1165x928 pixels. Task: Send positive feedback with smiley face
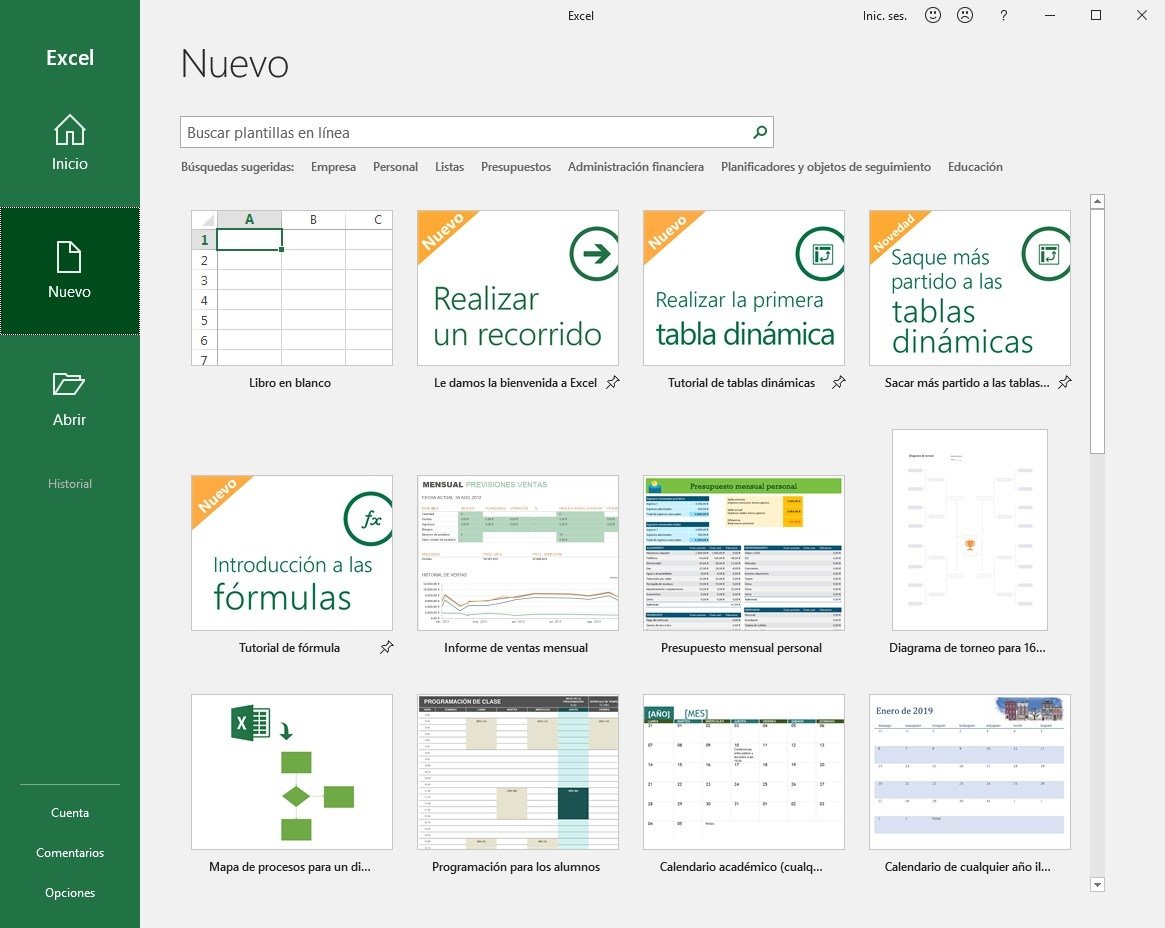(x=932, y=15)
